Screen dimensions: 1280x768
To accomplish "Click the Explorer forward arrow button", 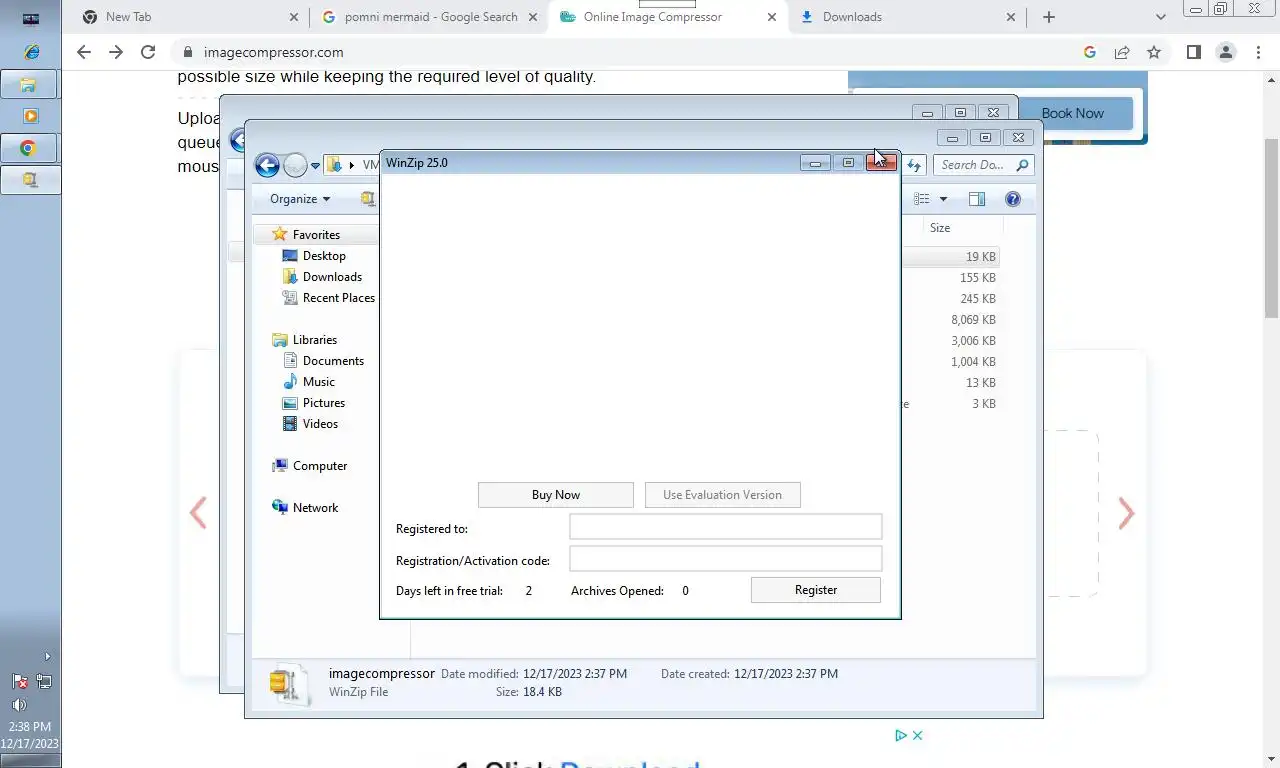I will (295, 165).
